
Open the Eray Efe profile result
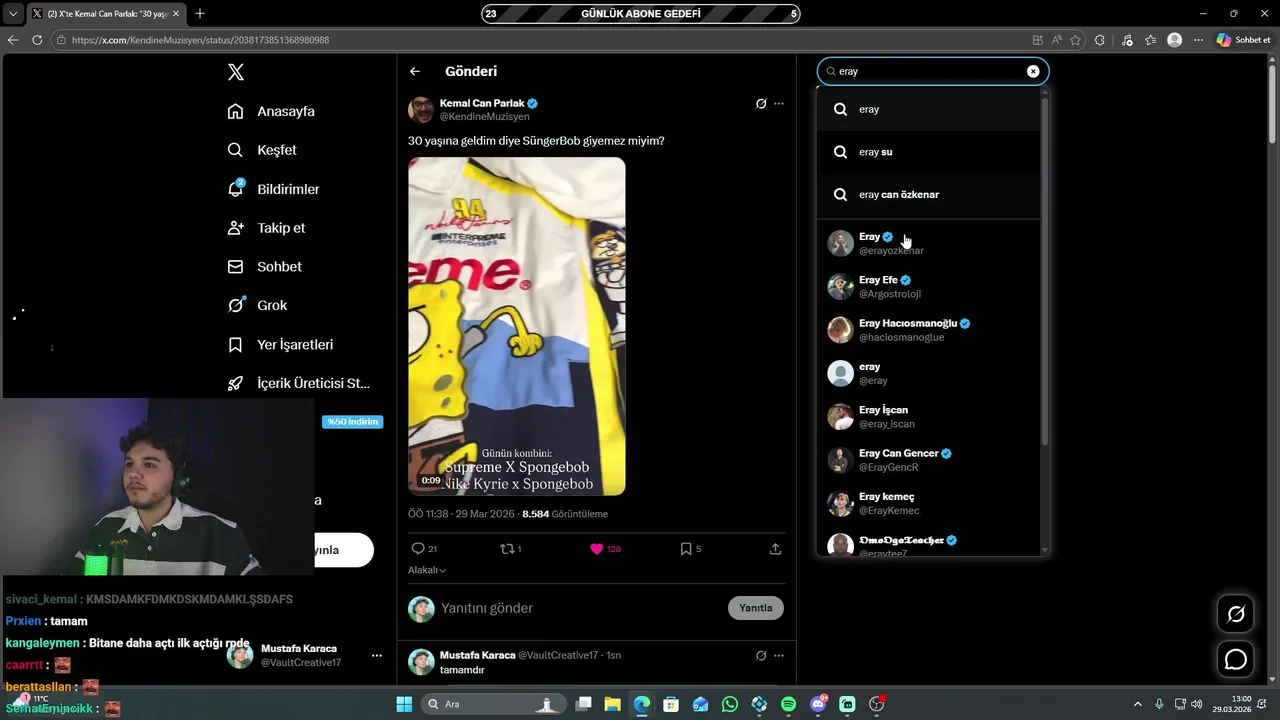pyautogui.click(x=929, y=287)
